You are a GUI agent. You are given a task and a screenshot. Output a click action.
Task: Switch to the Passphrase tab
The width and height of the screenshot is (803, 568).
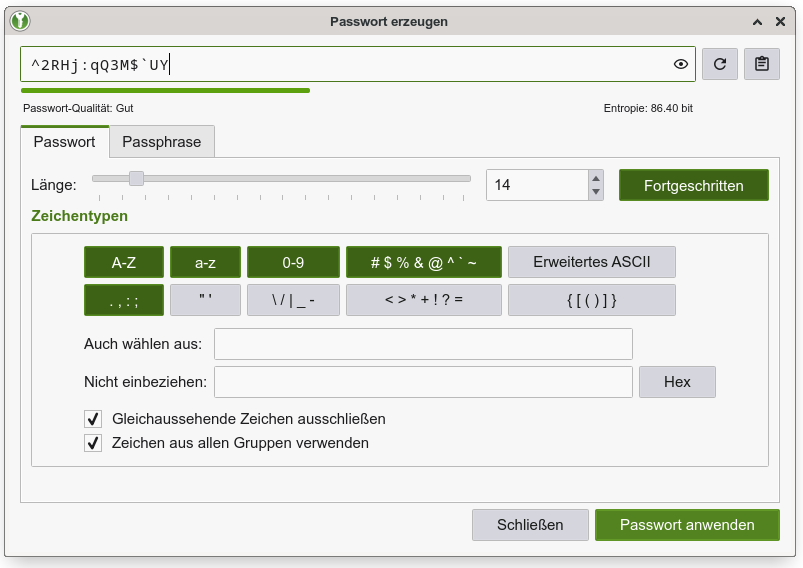[161, 142]
